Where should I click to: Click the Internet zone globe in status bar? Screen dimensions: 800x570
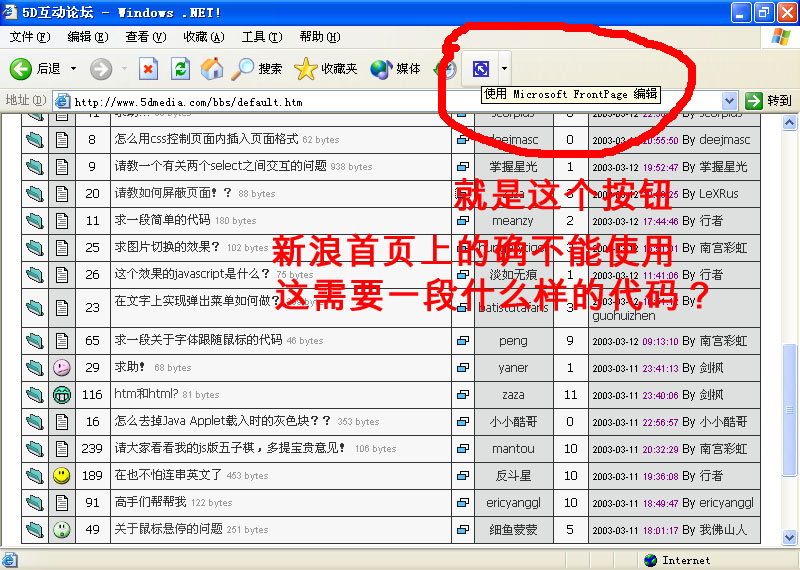651,561
